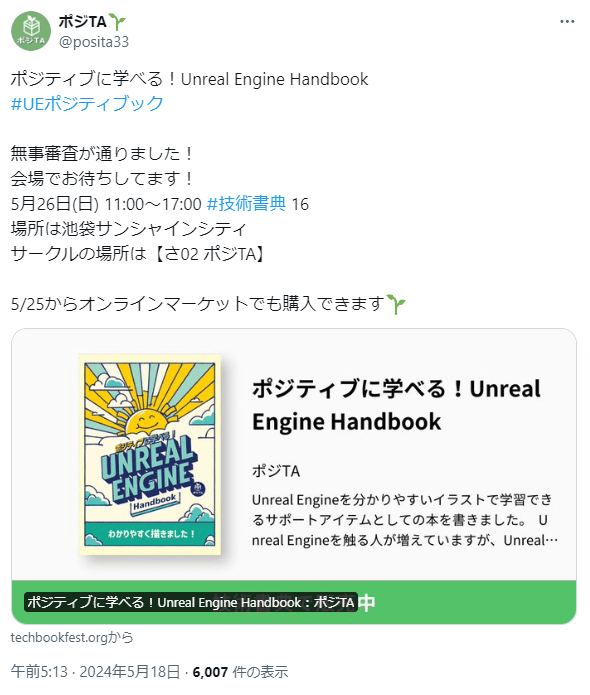Open hashtag #UEポジティブック
Image resolution: width=590 pixels, height=695 pixels.
coord(87,103)
